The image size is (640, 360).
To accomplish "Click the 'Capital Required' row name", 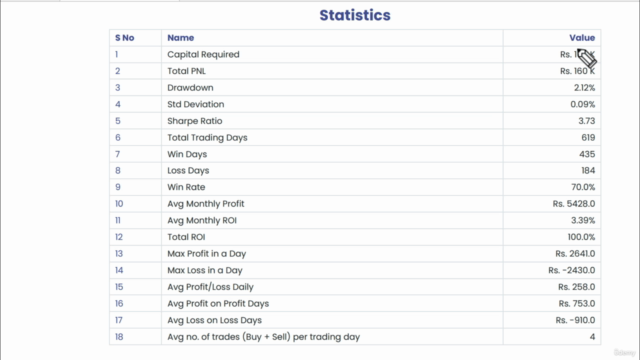I will point(203,54).
